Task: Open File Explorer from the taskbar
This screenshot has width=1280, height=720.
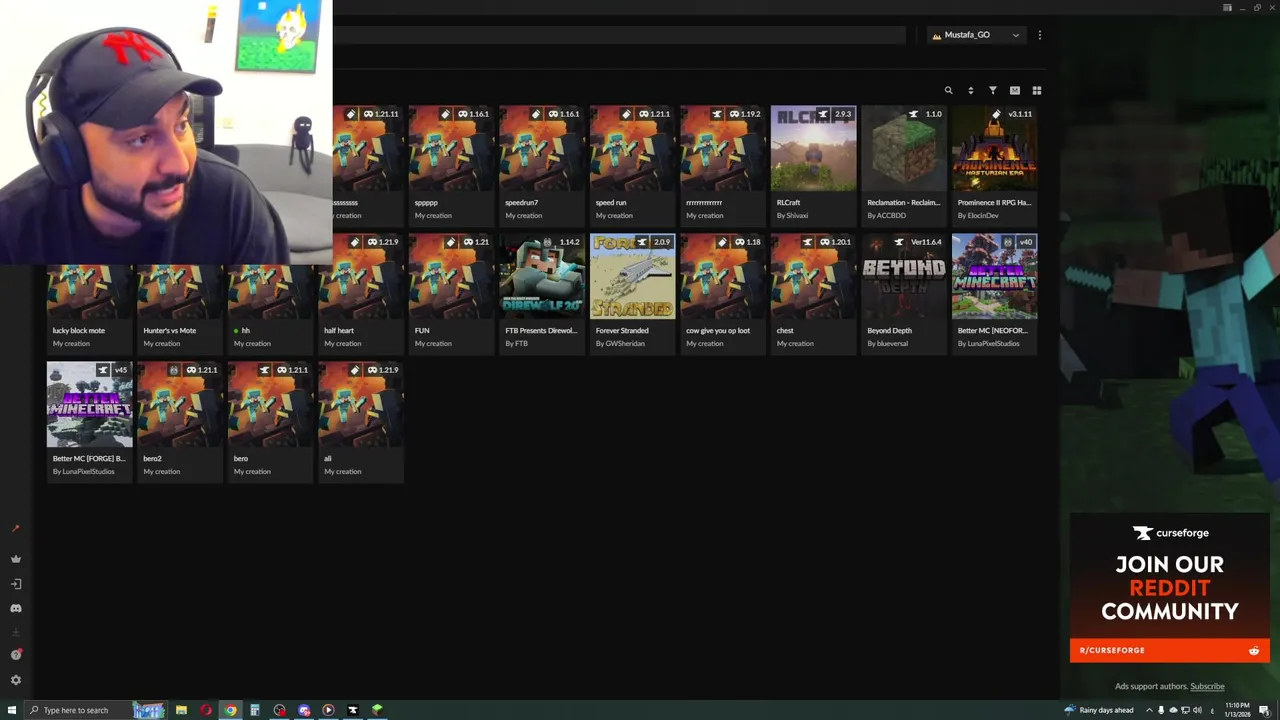Action: (x=181, y=710)
